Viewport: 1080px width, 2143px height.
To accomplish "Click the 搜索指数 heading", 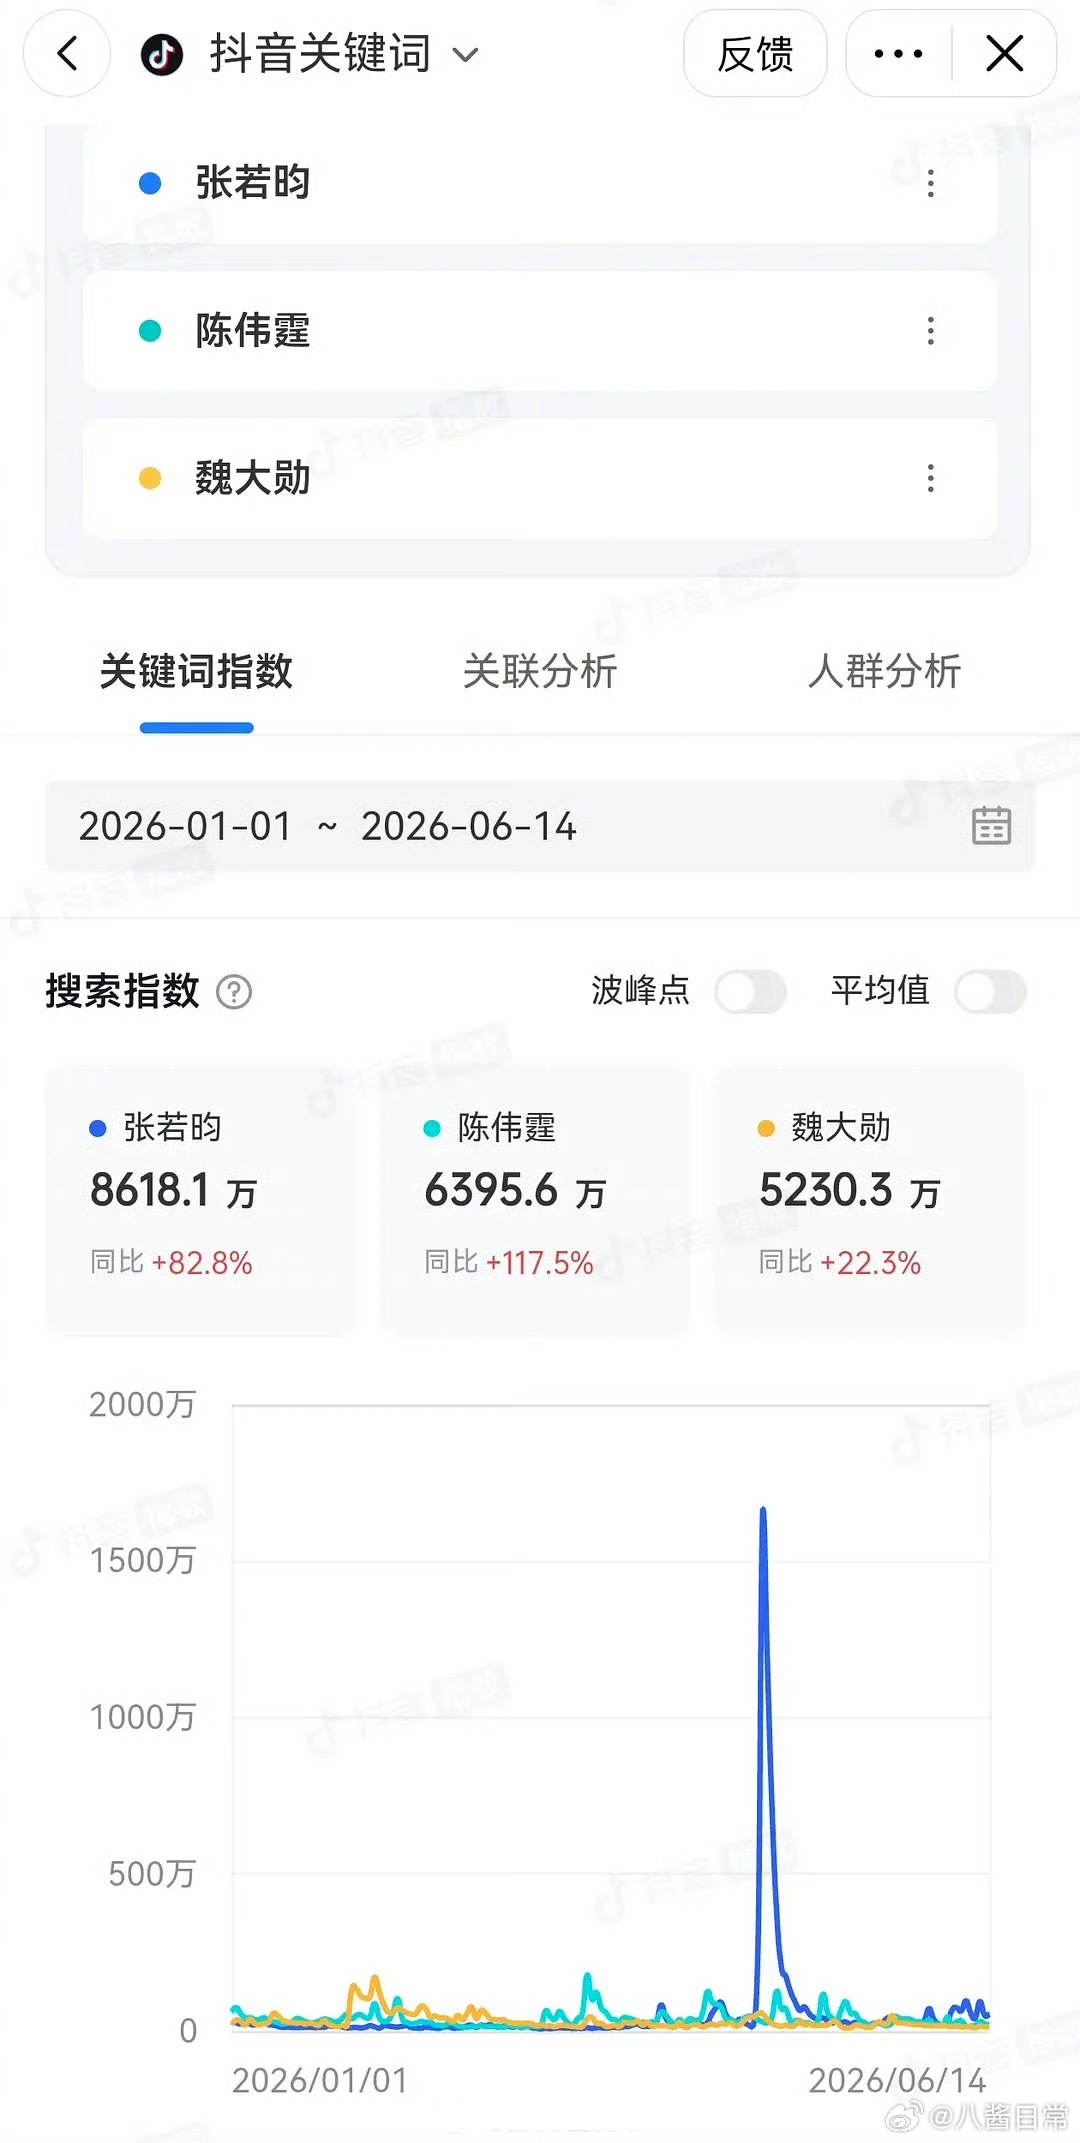I will (x=122, y=991).
